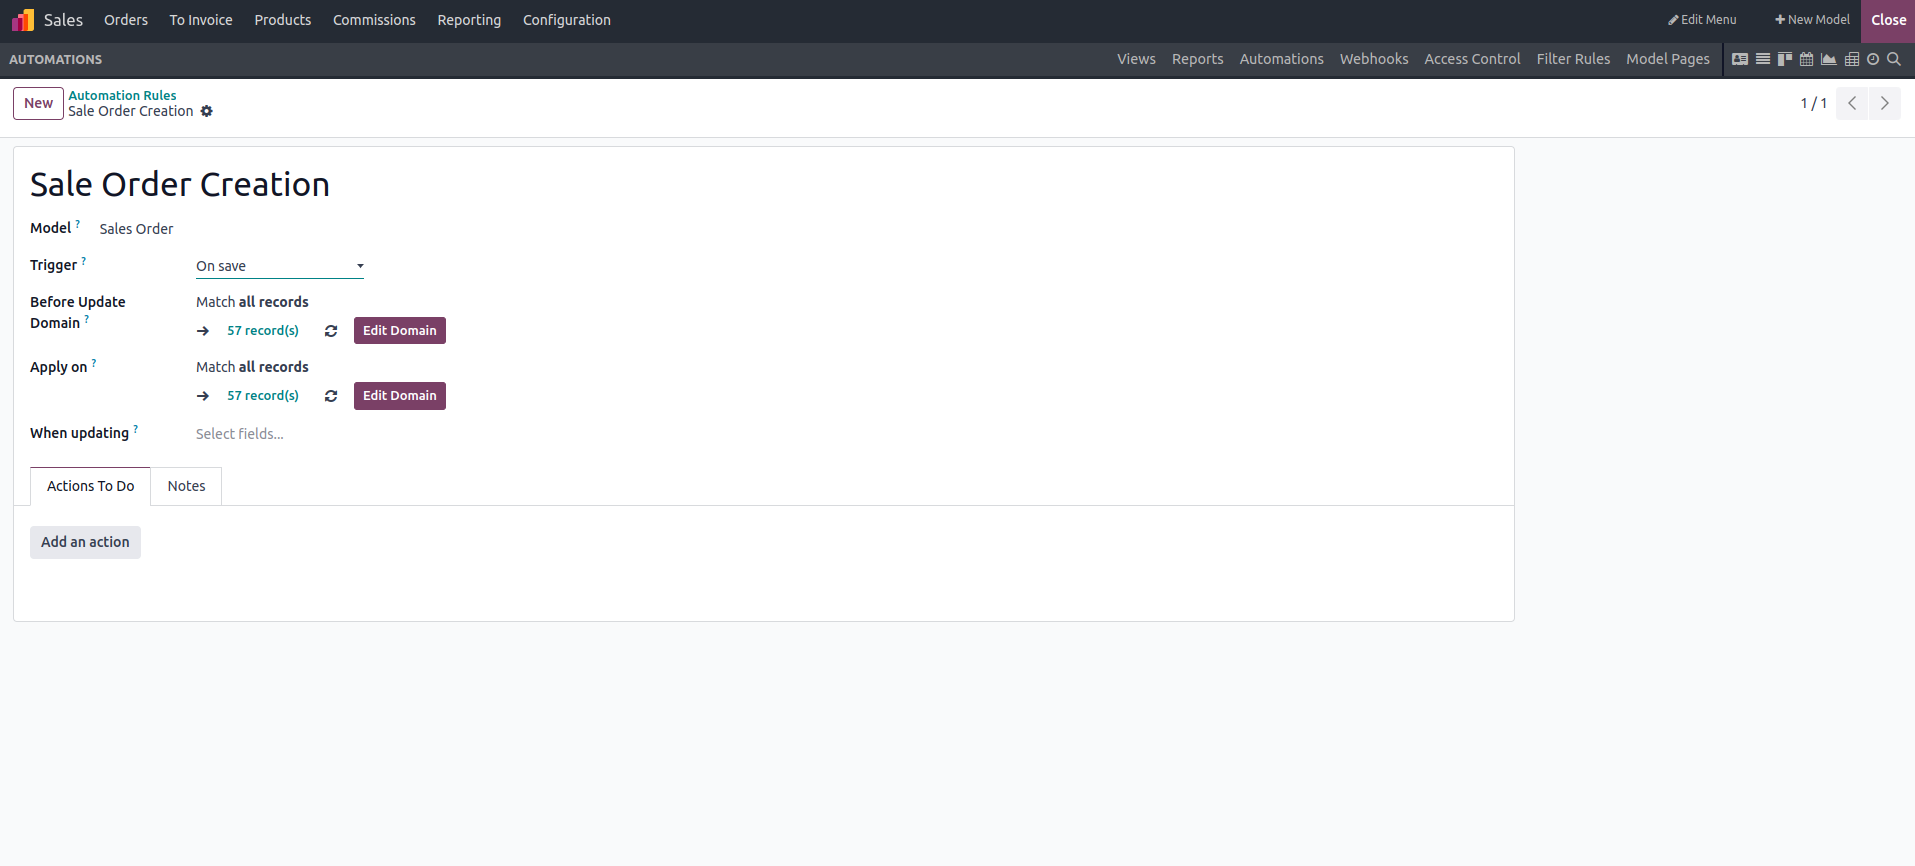This screenshot has height=866, width=1915.
Task: Open the gear actions menu beside Sale Order Creation
Action: coord(207,111)
